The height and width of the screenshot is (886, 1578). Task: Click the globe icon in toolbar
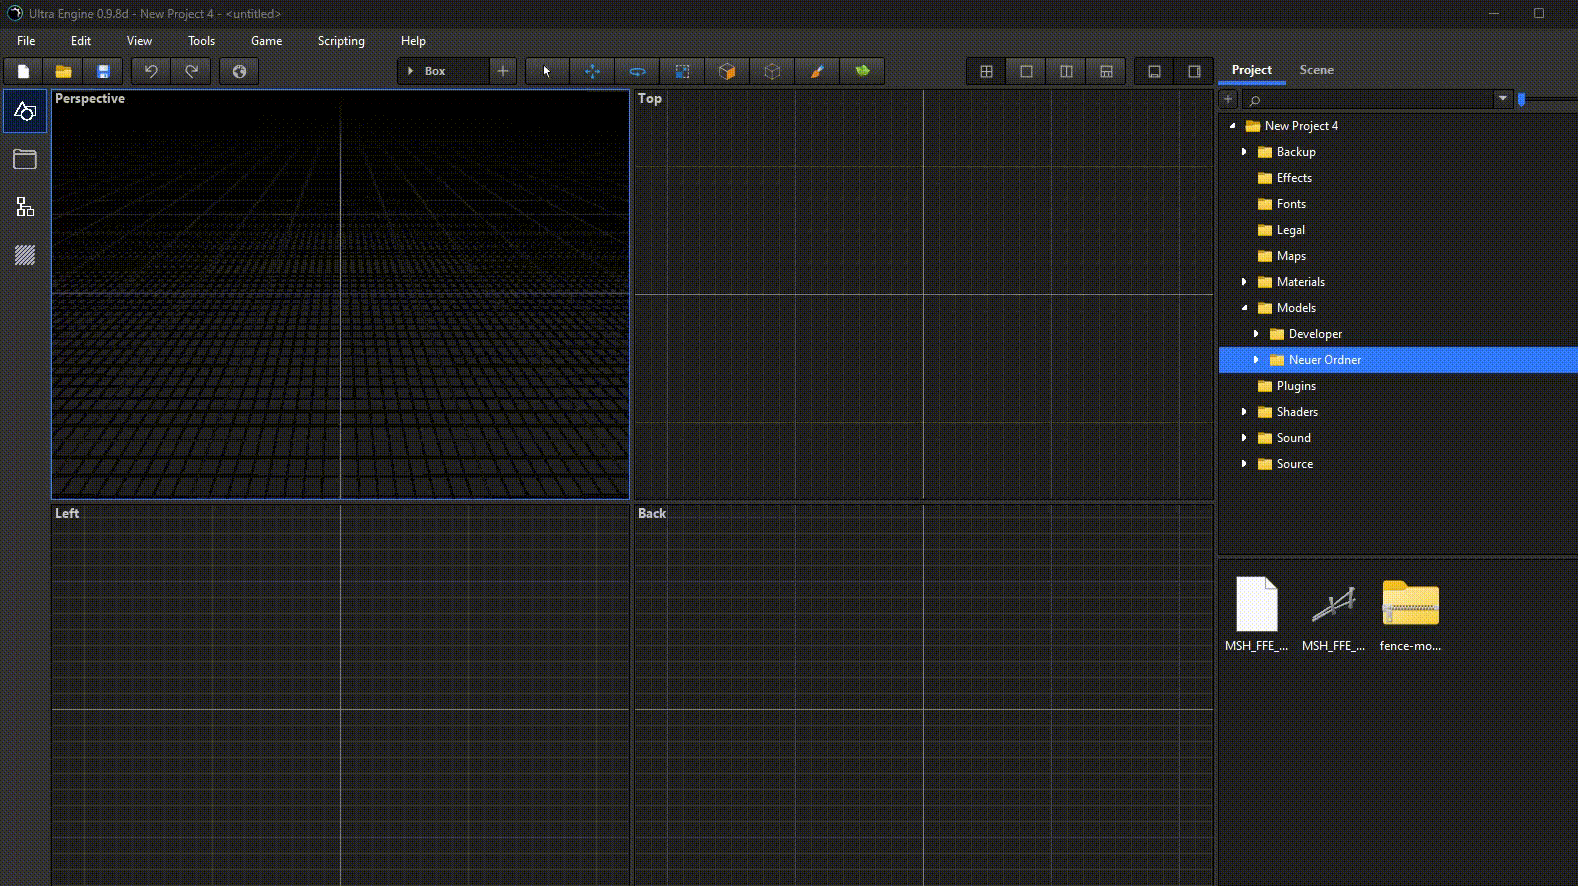pos(239,71)
